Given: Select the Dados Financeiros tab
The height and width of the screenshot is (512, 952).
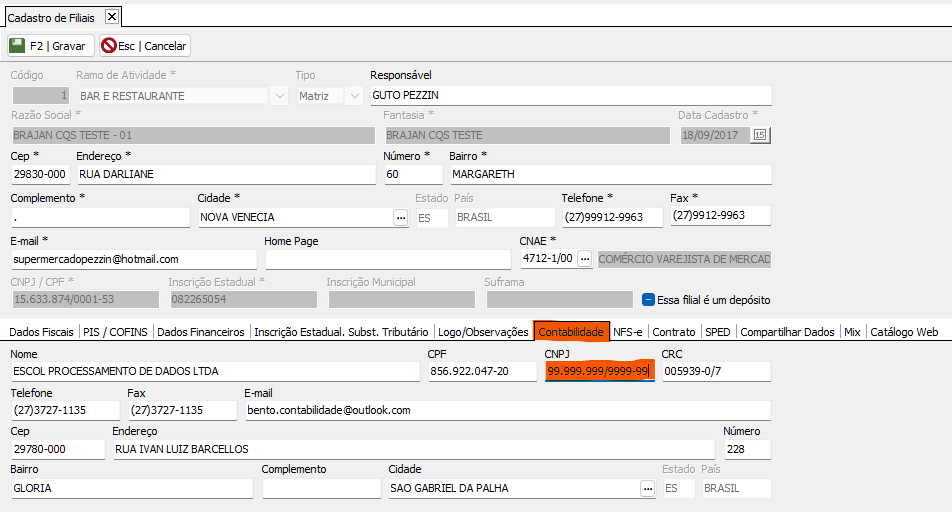Looking at the screenshot, I should click(201, 332).
